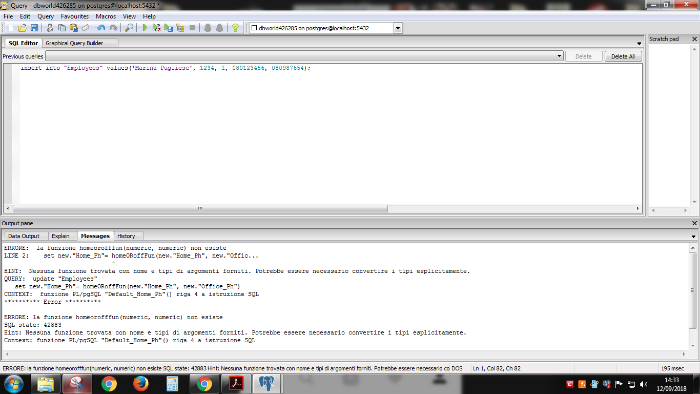Click inside the Scratch pad text area
The image size is (700, 394).
[x=670, y=125]
